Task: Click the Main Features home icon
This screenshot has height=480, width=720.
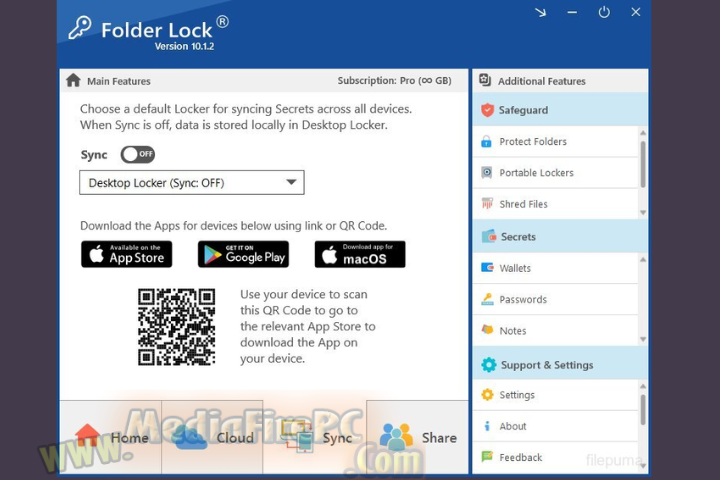Action: (x=73, y=80)
